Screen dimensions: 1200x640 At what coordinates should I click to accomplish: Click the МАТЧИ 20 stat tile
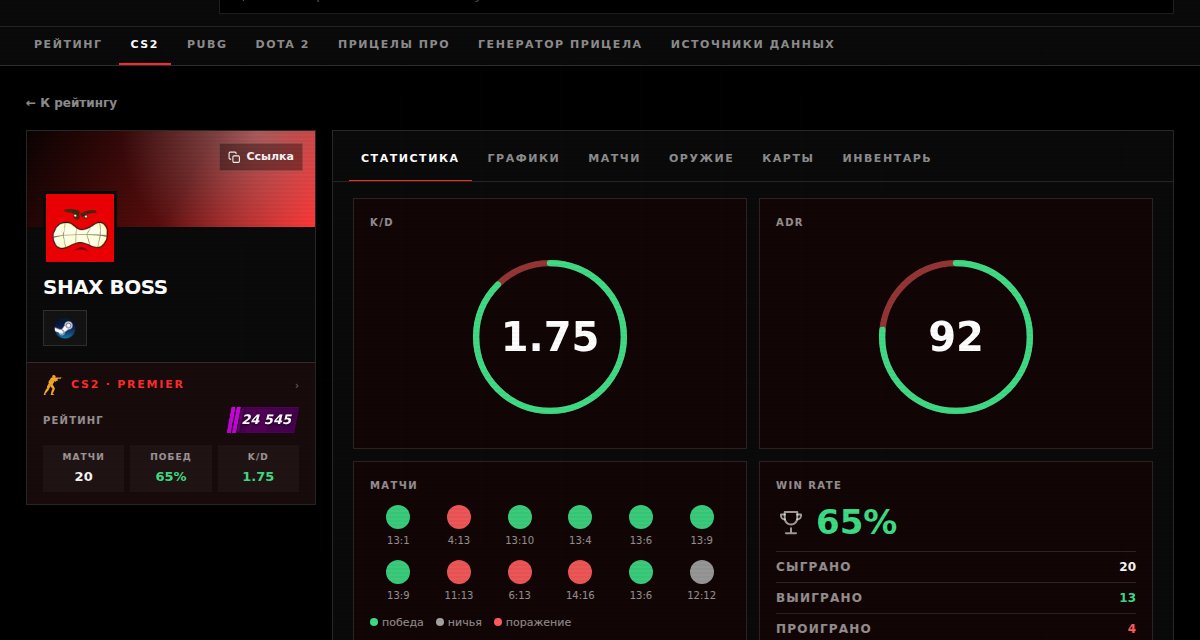point(84,468)
